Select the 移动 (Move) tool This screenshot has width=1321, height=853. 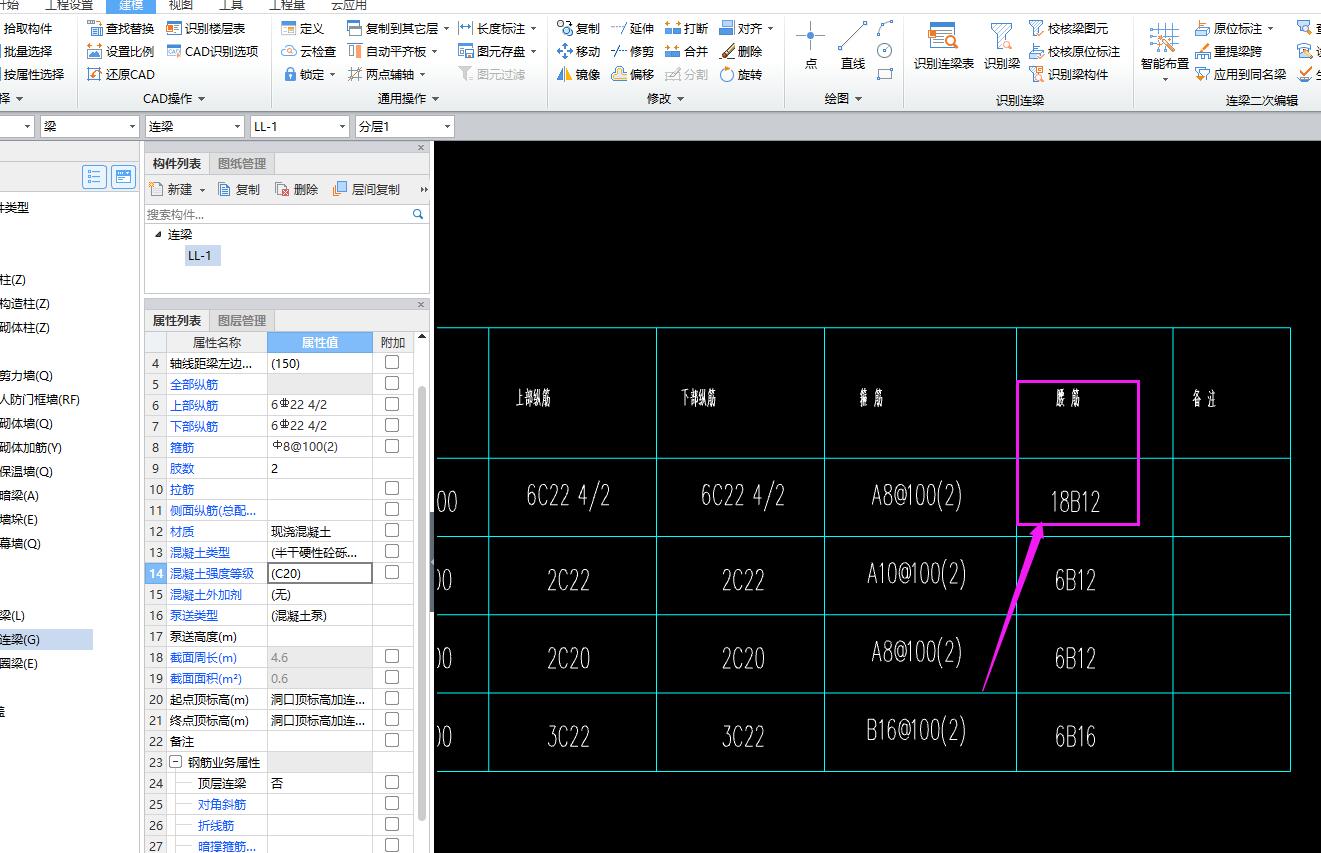coord(578,51)
